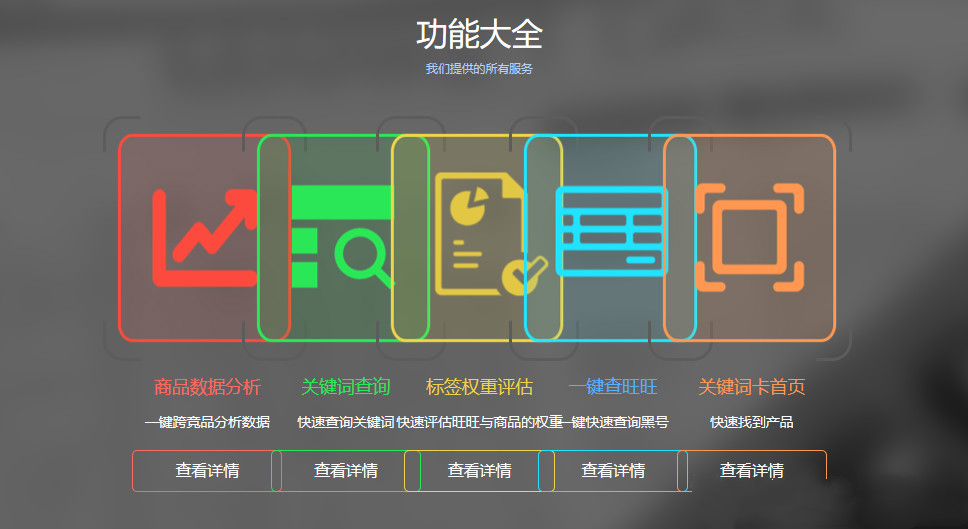Click 查看详情 under 标签权重评估
Screen dimensions: 968x529
(479, 471)
